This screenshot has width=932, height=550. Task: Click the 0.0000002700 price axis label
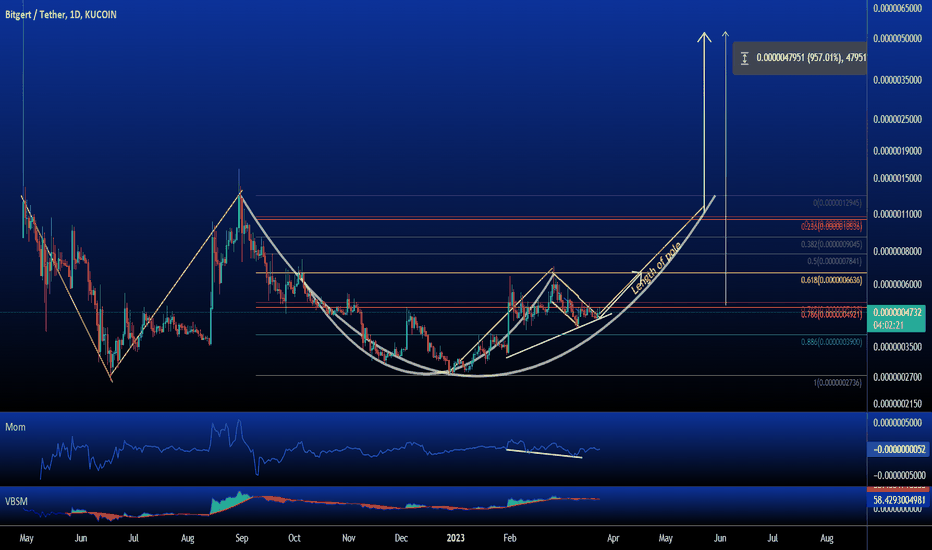tap(898, 377)
